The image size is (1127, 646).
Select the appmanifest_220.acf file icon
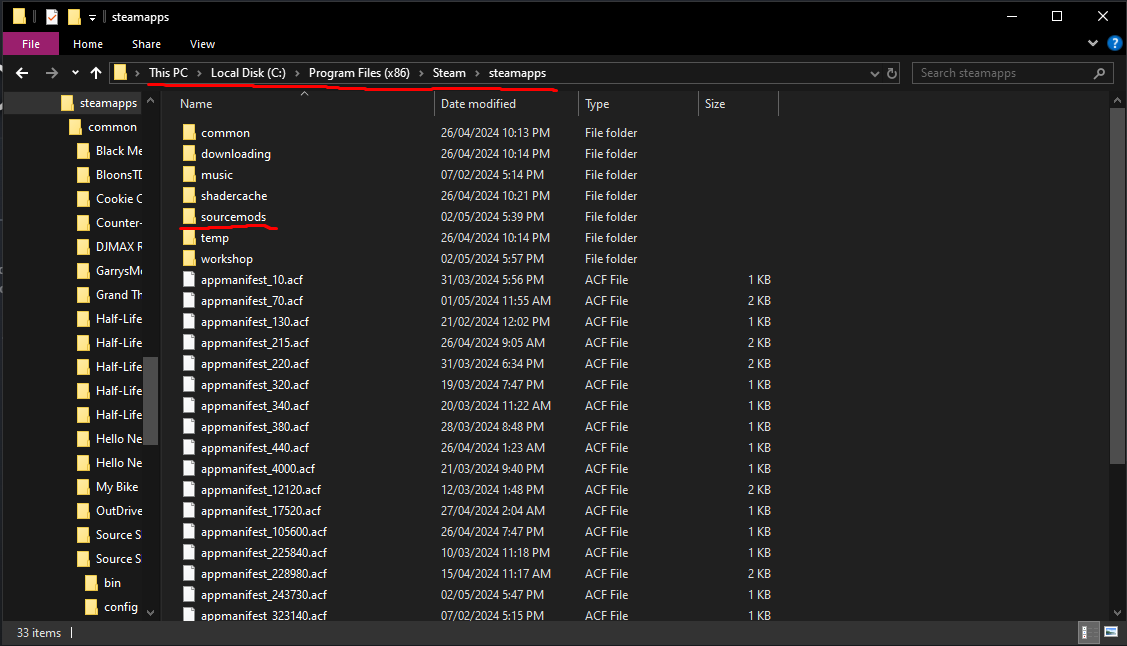pos(189,364)
